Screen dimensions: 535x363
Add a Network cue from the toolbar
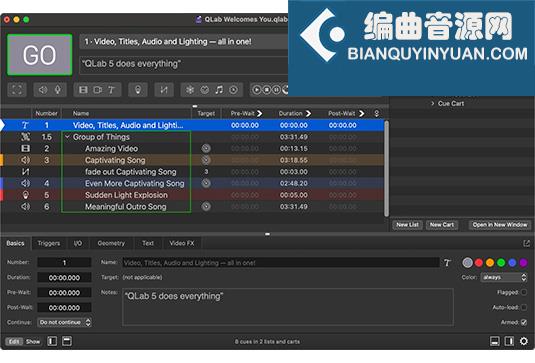(190, 90)
